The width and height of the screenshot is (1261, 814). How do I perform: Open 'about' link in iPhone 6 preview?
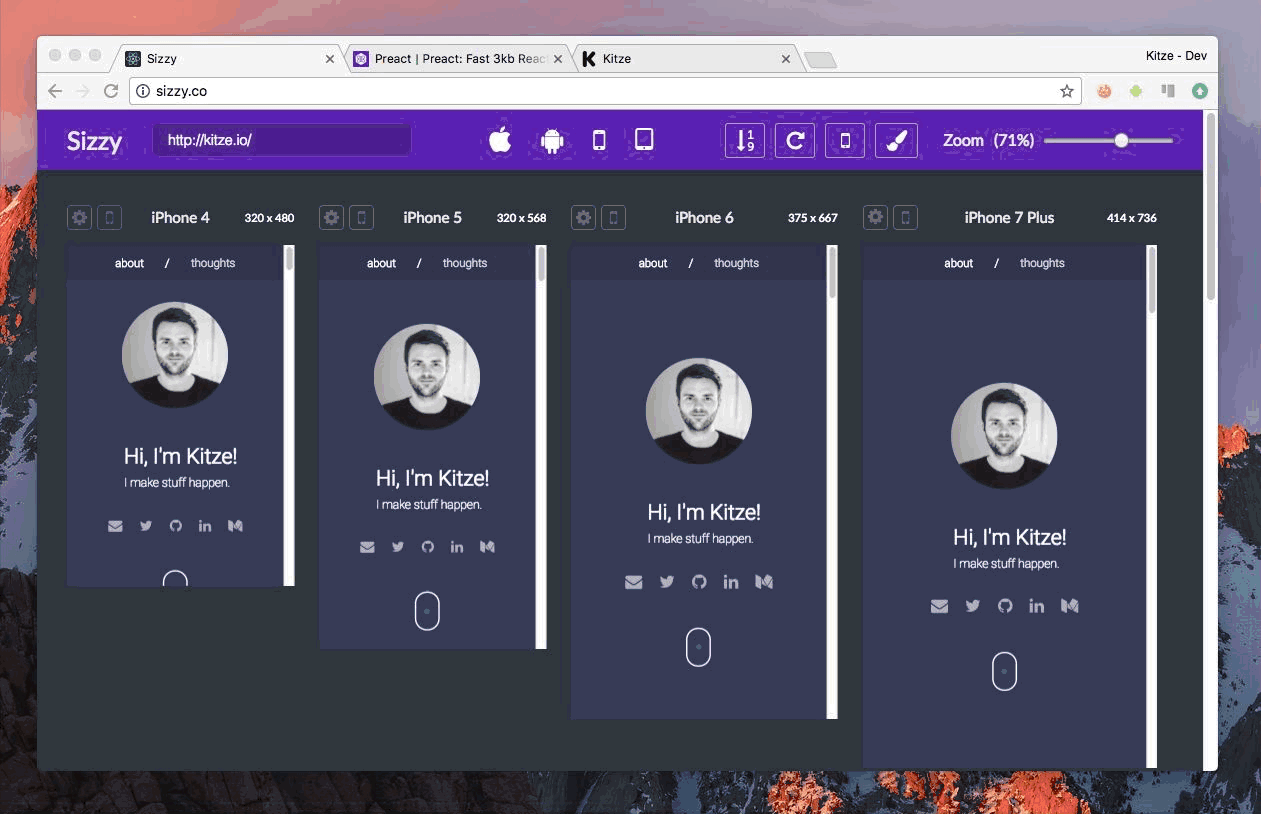(x=653, y=263)
